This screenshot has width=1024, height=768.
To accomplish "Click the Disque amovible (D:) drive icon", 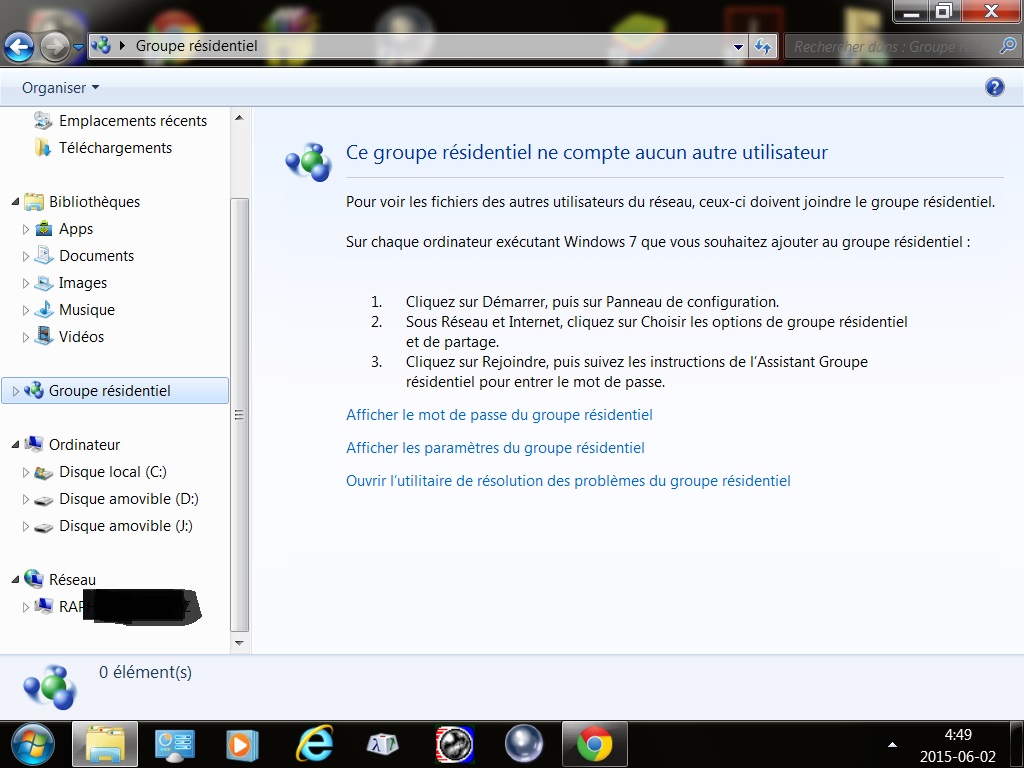I will (44, 500).
